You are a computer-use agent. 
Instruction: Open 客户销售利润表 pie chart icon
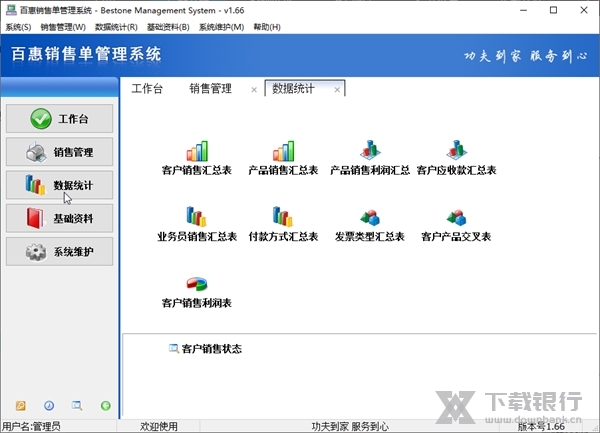pyautogui.click(x=197, y=284)
